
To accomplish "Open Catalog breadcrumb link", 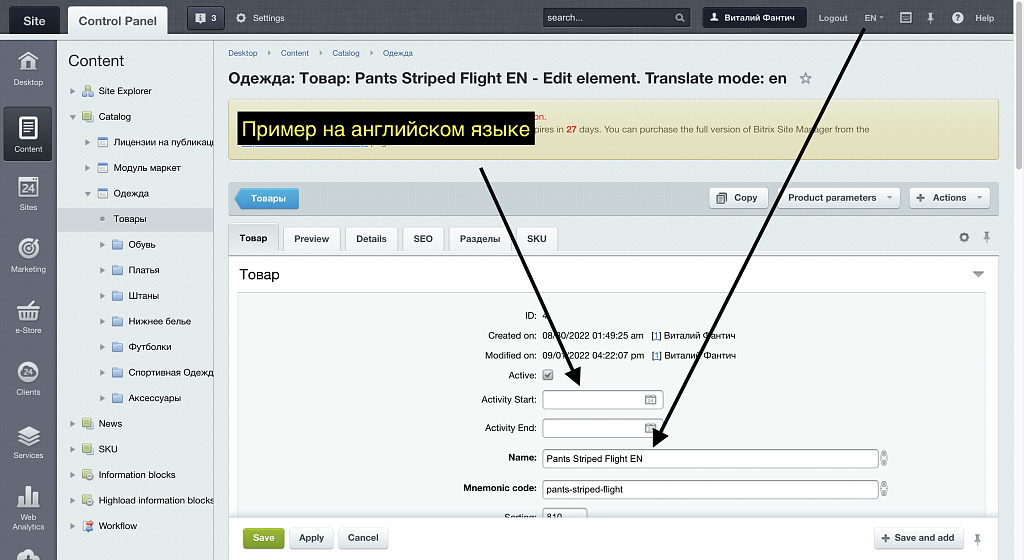I will (345, 54).
